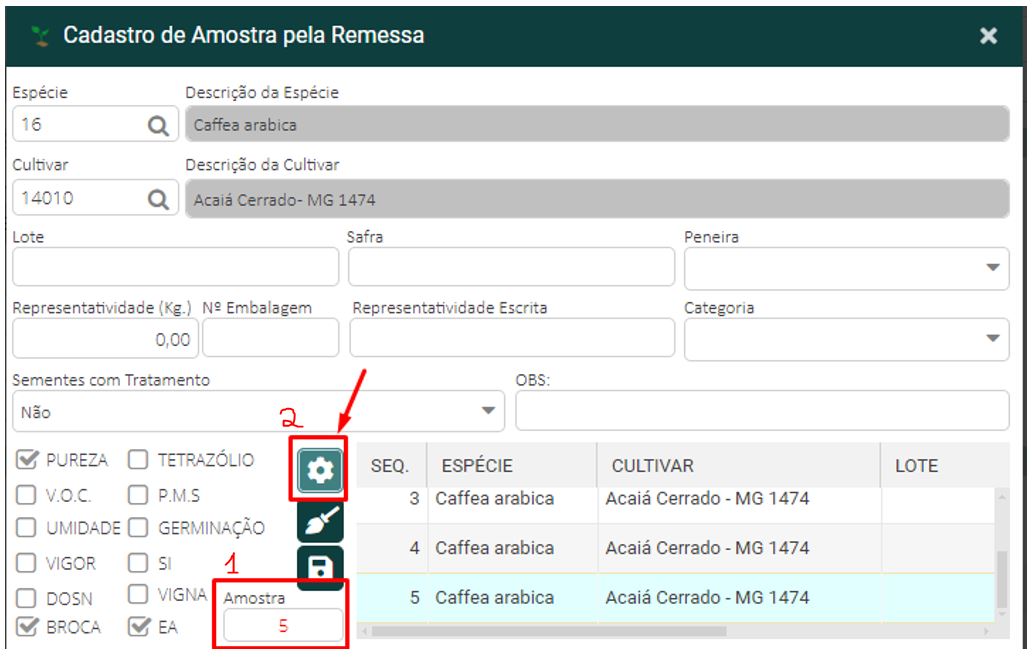Viewport: 1032px width, 659px height.
Task: Expand the Categoria dropdown
Action: coord(847,338)
